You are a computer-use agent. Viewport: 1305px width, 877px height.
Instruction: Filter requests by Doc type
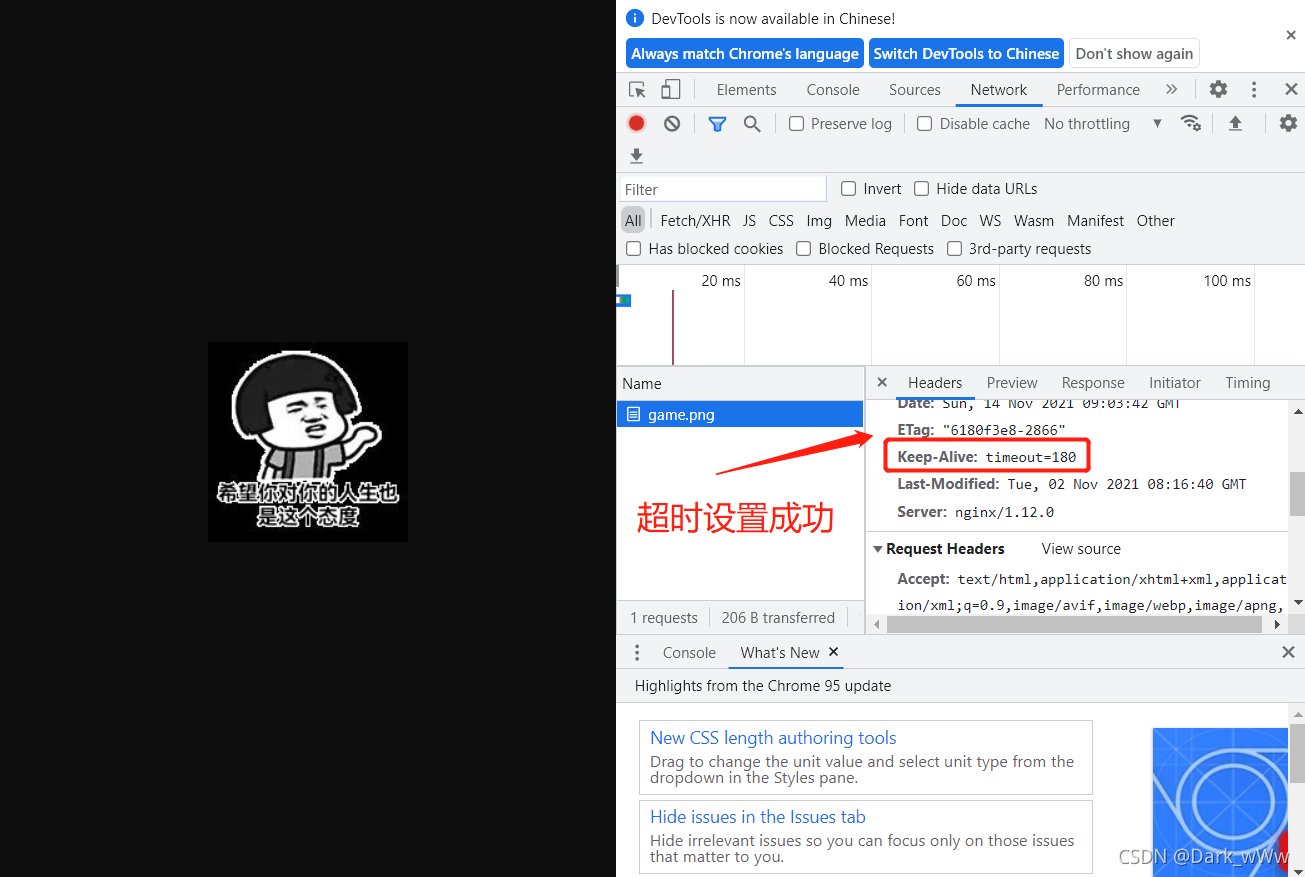tap(954, 220)
